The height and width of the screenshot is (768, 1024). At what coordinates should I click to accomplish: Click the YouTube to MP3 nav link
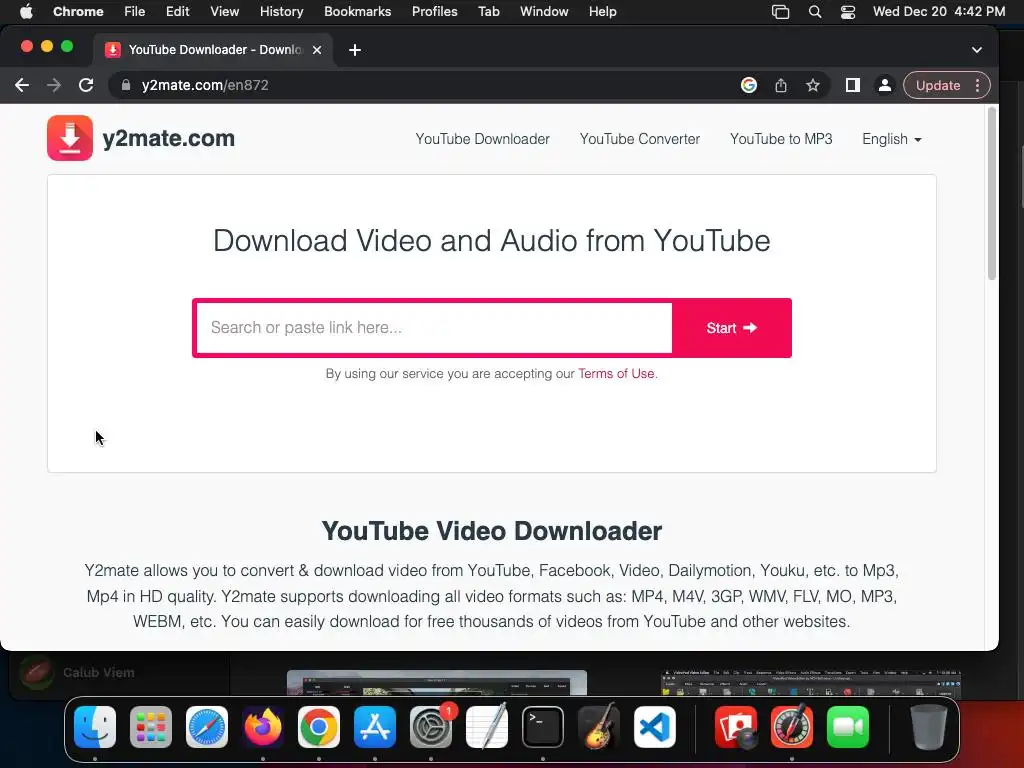(781, 139)
